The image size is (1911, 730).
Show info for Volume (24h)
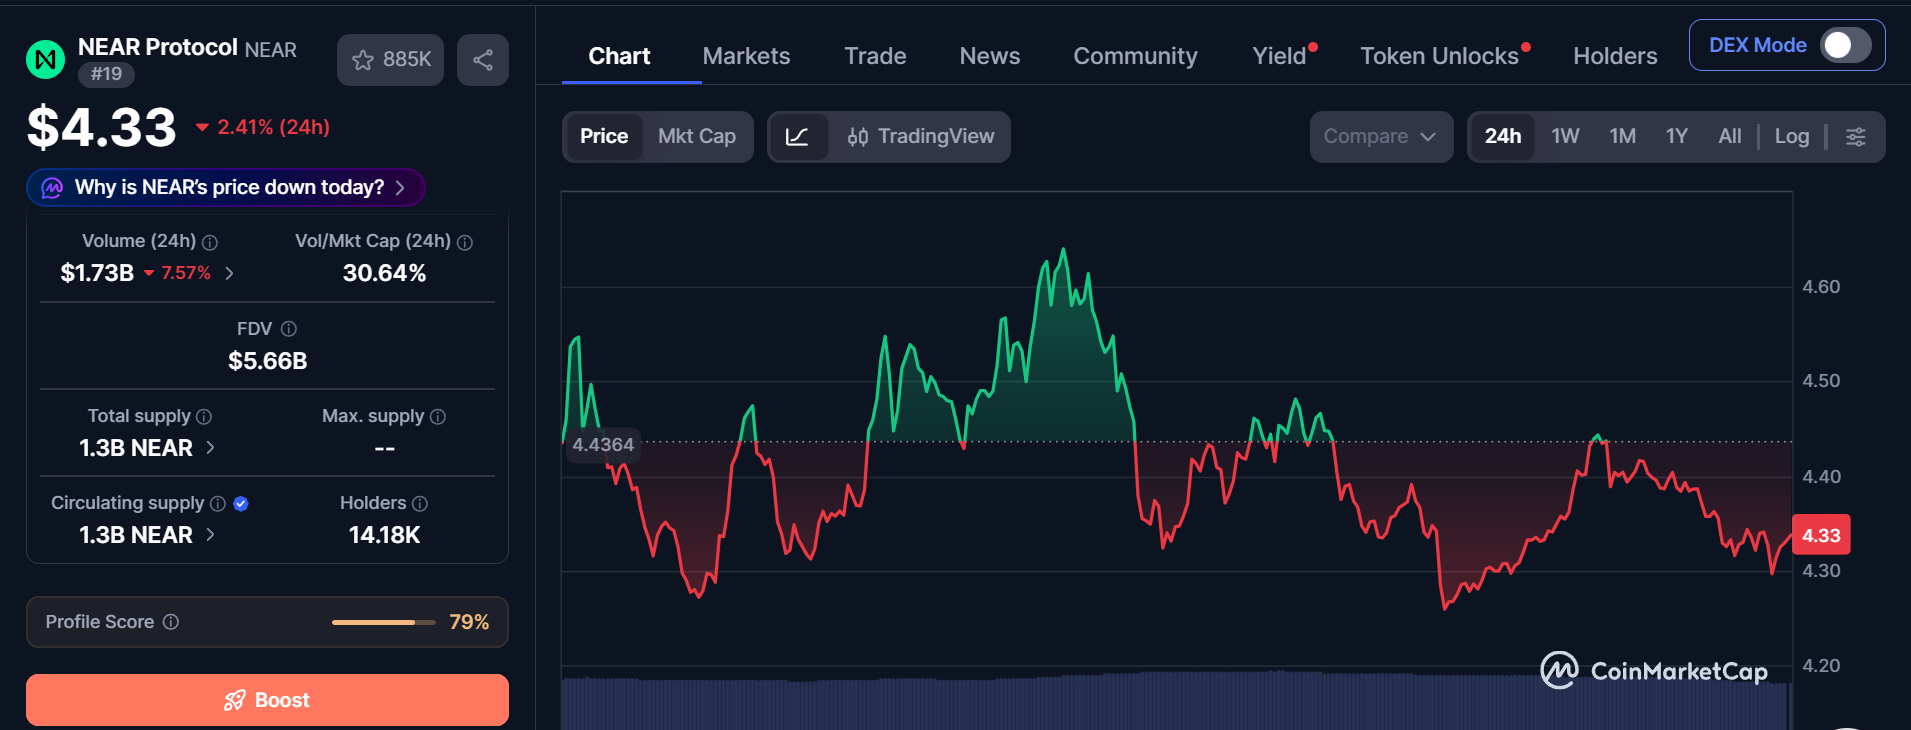click(210, 242)
